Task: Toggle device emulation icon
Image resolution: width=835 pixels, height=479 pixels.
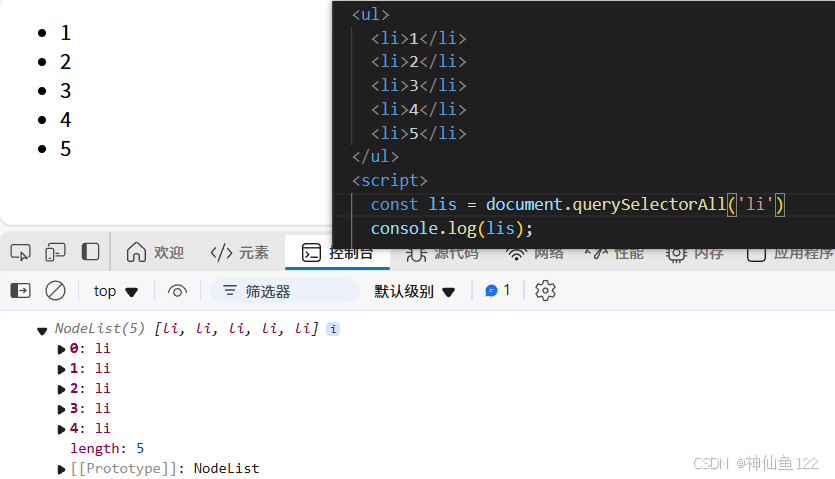Action: click(x=55, y=252)
